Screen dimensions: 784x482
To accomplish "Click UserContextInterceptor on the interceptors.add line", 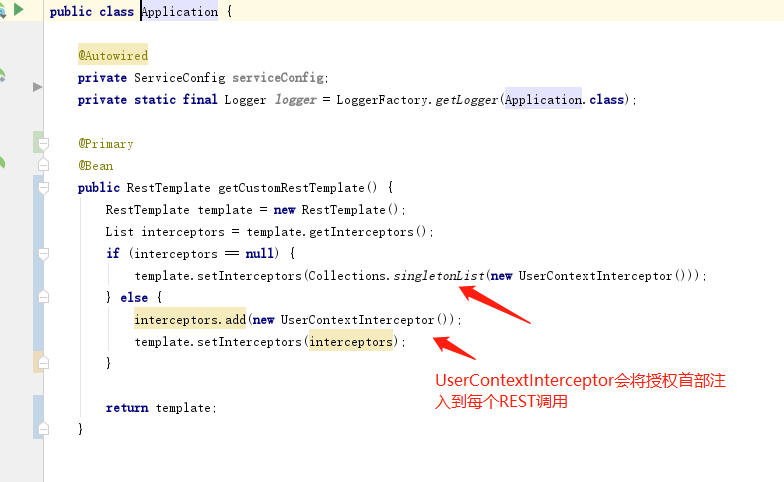I will [x=357, y=320].
